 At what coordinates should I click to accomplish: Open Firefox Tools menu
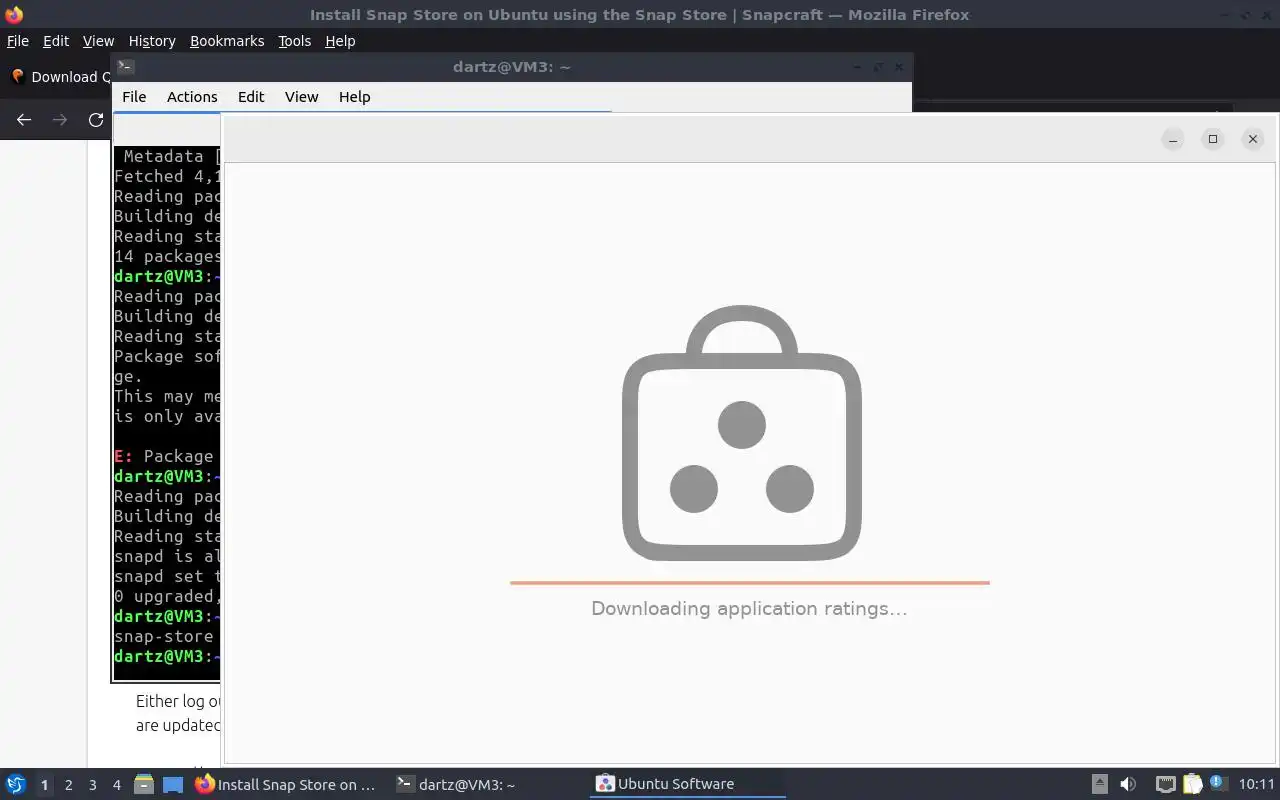(295, 41)
